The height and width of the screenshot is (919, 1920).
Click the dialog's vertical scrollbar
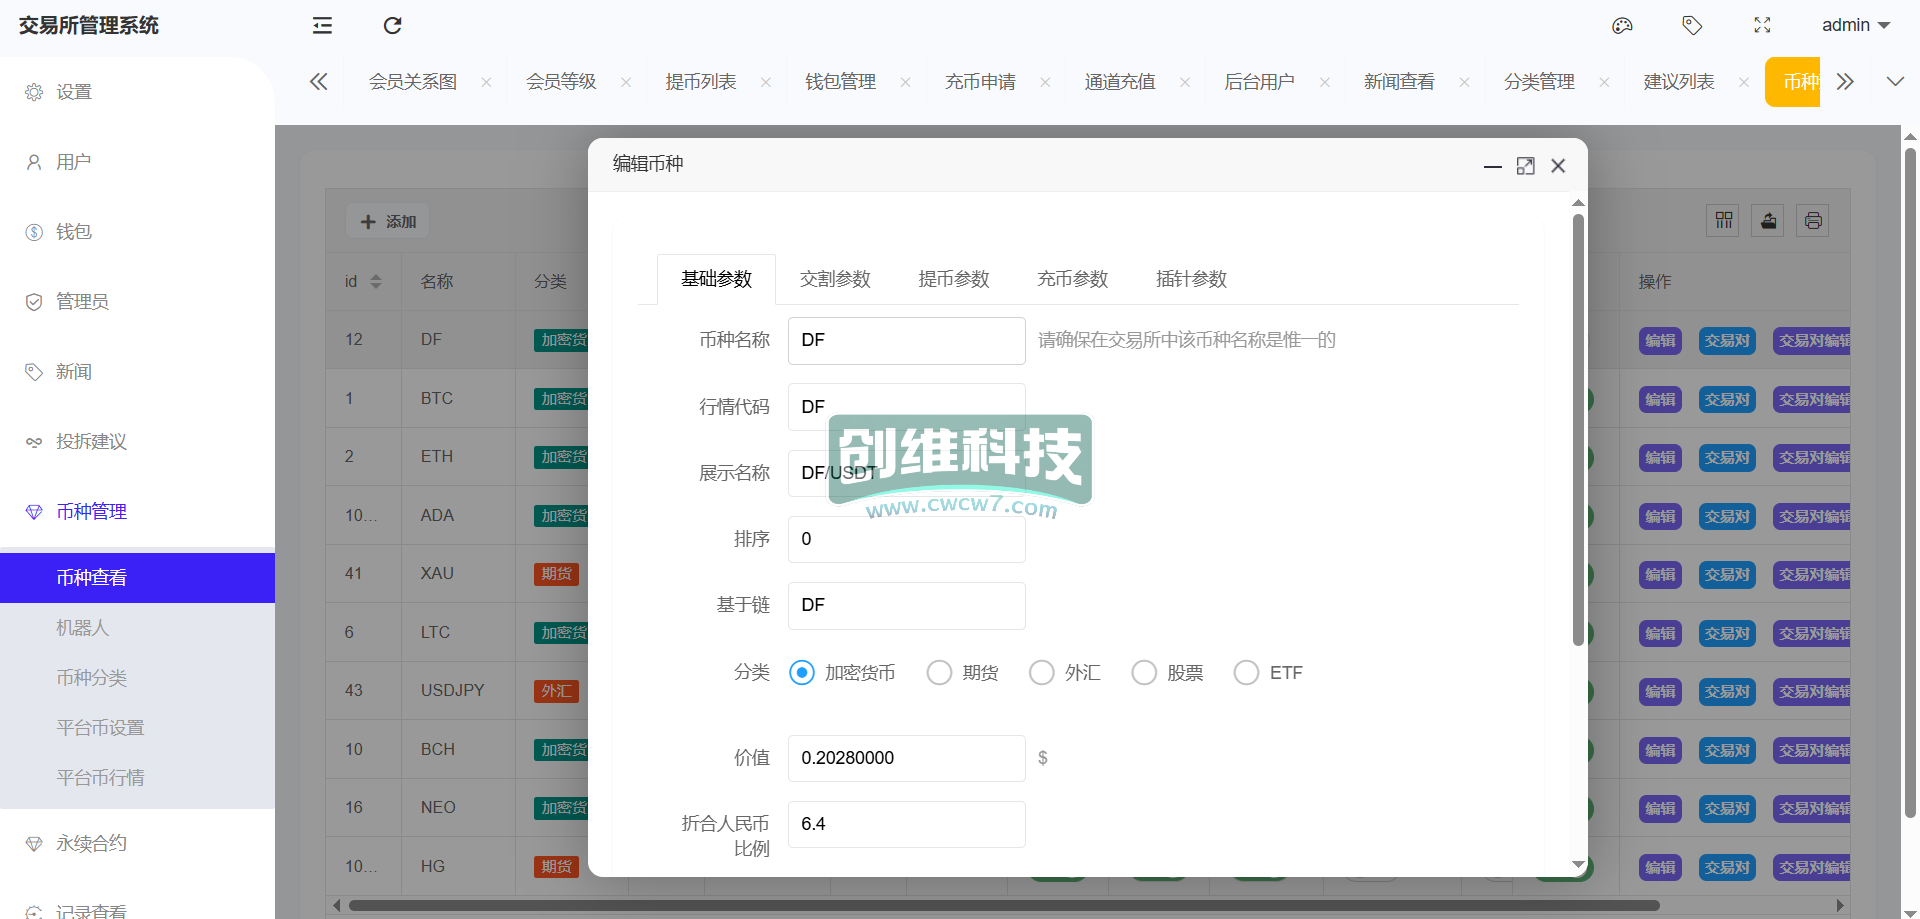tap(1578, 430)
